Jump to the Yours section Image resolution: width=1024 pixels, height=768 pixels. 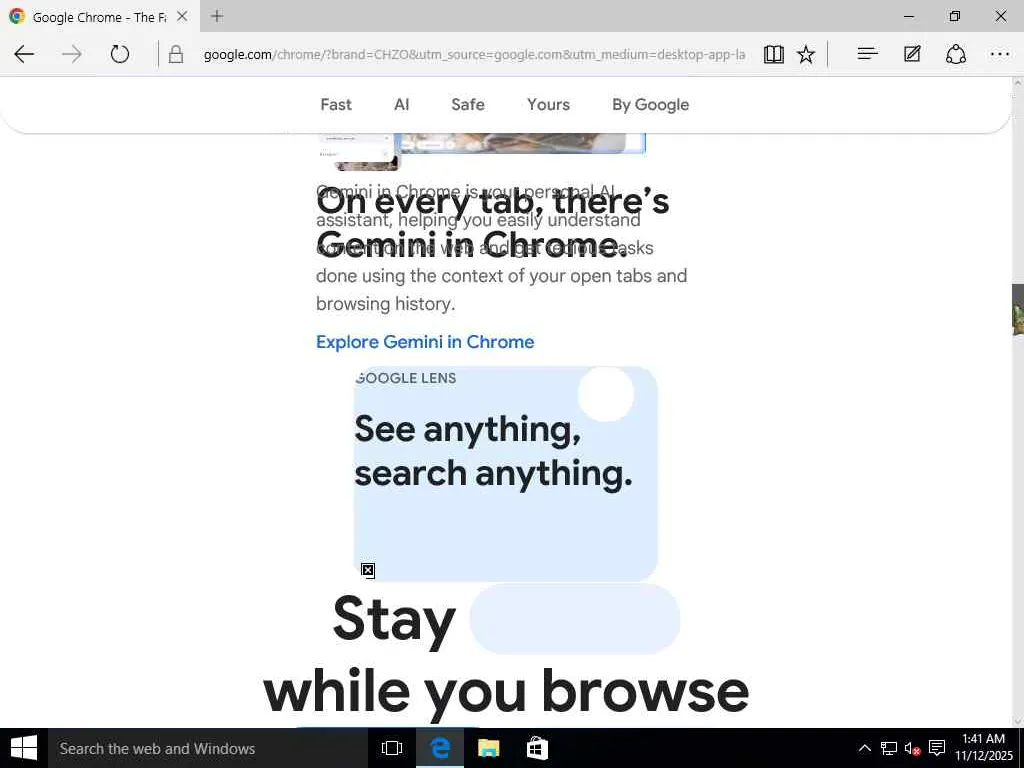point(549,104)
